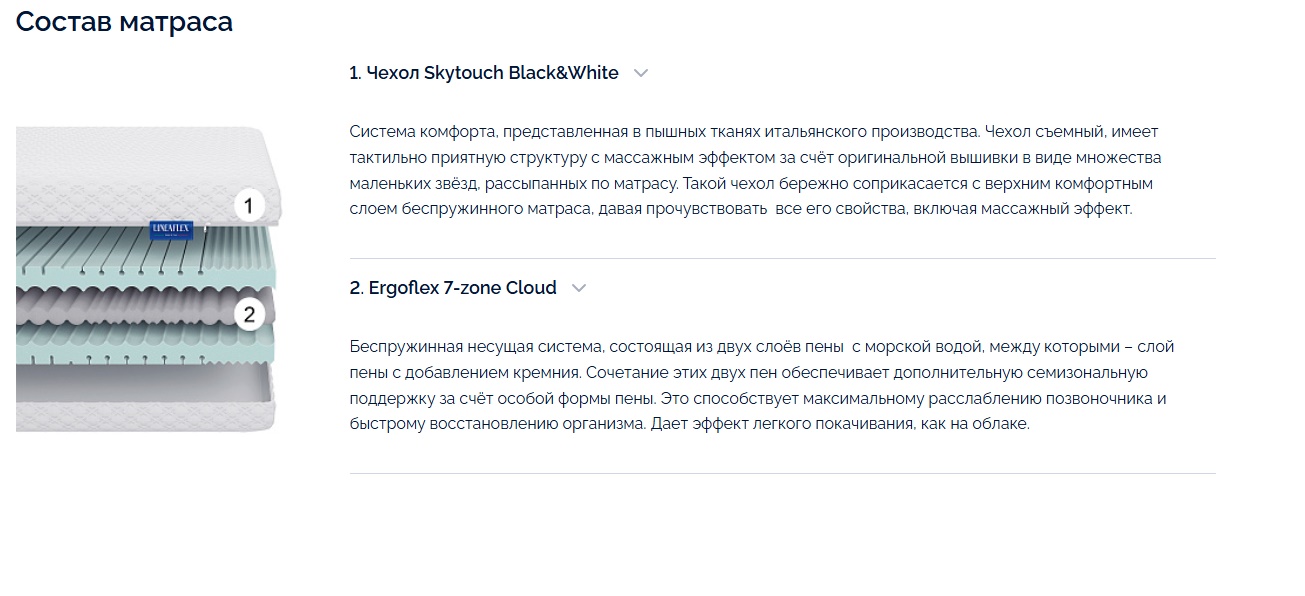The width and height of the screenshot is (1305, 596).
Task: Click the Skytouch cover description paragraph
Action: point(756,171)
